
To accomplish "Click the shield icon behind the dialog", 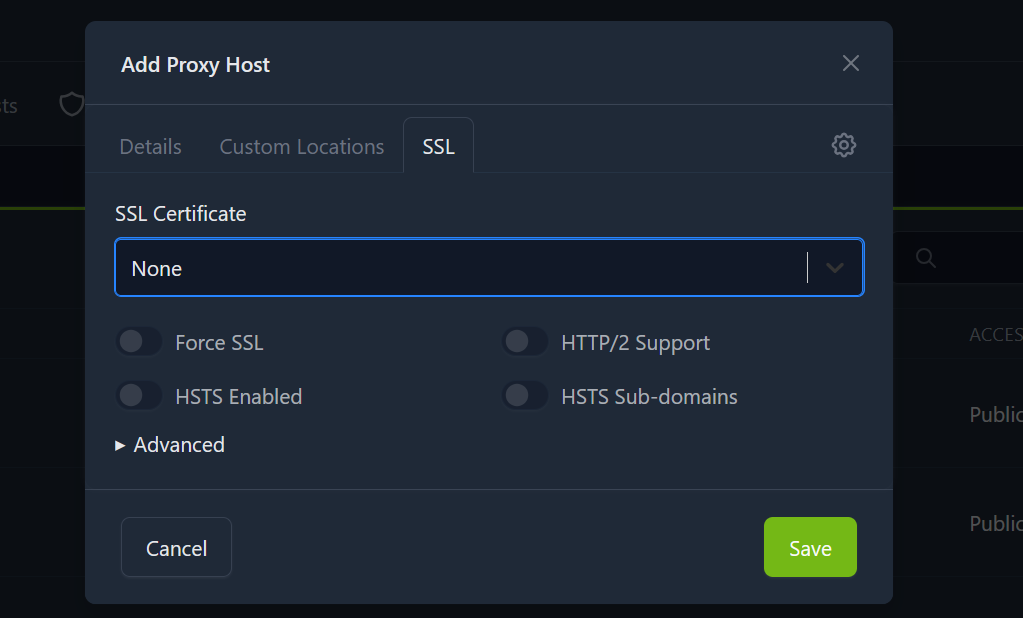I will coord(72,104).
